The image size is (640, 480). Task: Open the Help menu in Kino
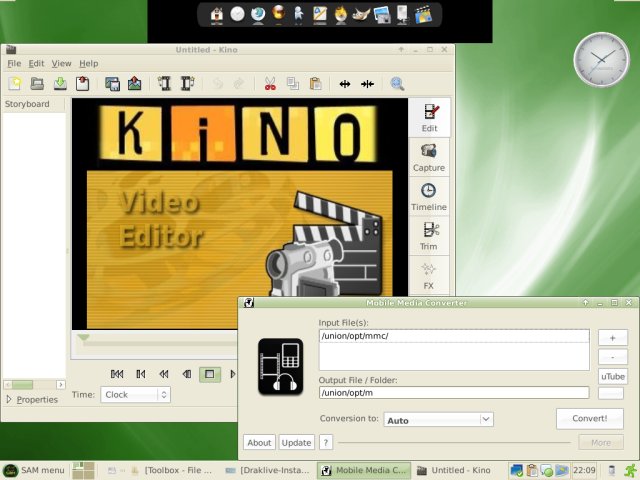89,64
